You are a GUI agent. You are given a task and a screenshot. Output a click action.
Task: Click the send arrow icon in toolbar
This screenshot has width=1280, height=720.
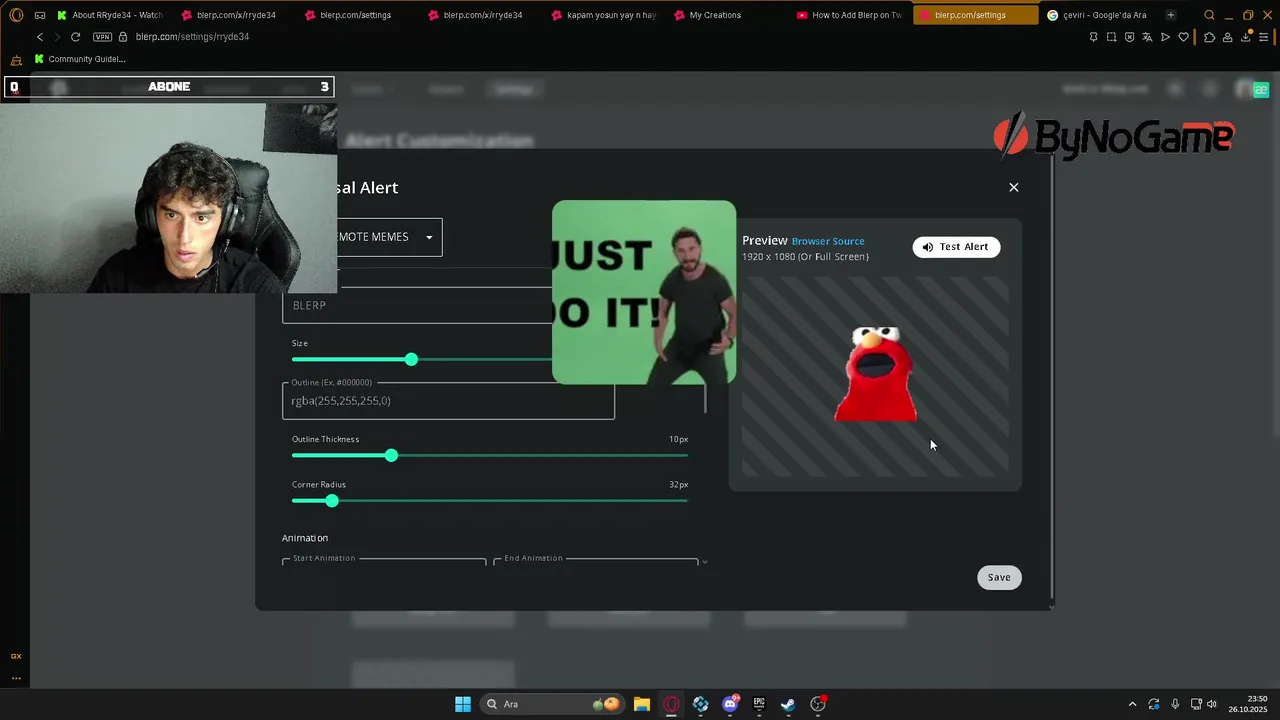click(1165, 37)
